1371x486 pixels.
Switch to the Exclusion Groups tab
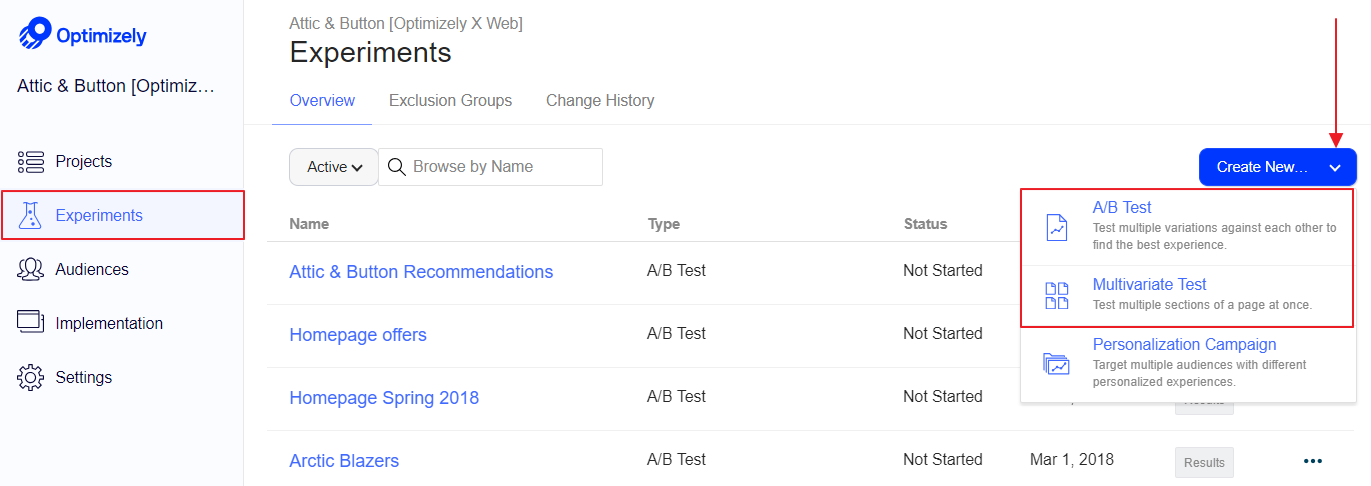(450, 100)
